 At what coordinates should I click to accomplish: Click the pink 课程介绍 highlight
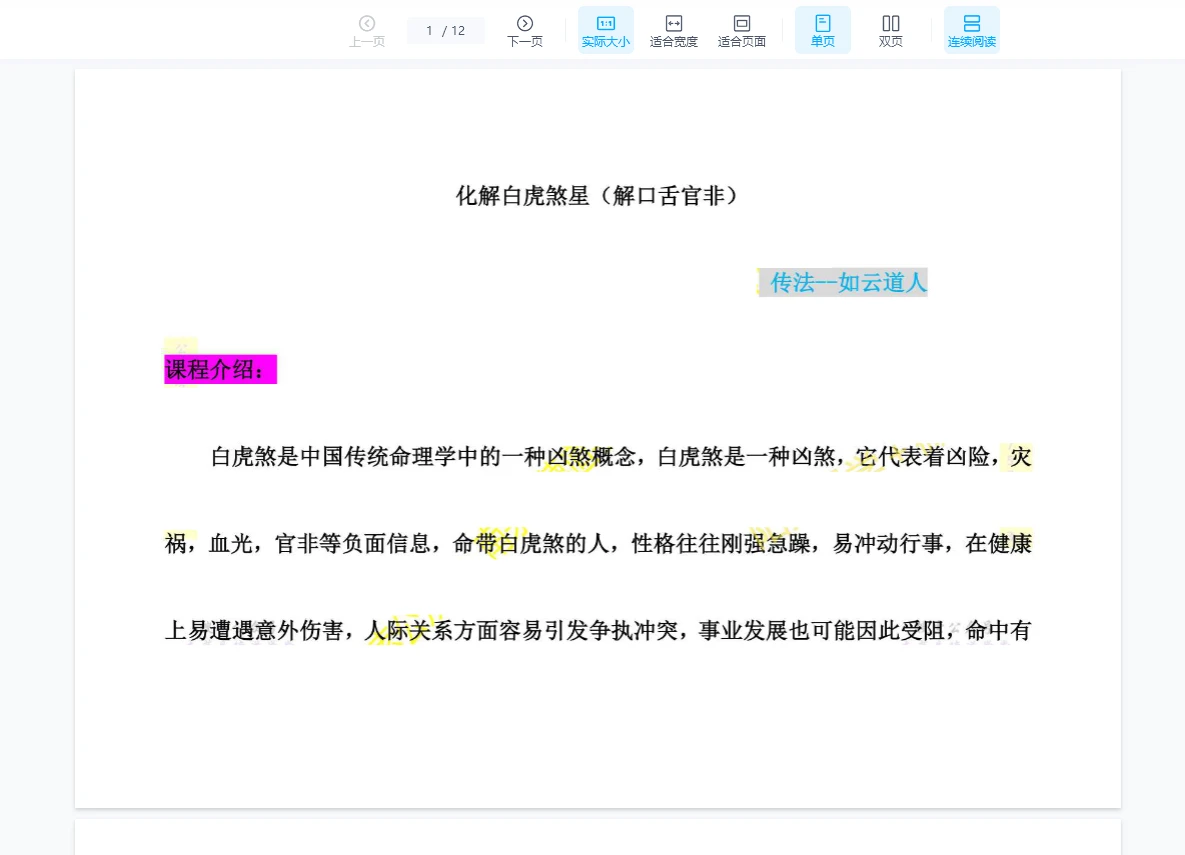tap(220, 369)
